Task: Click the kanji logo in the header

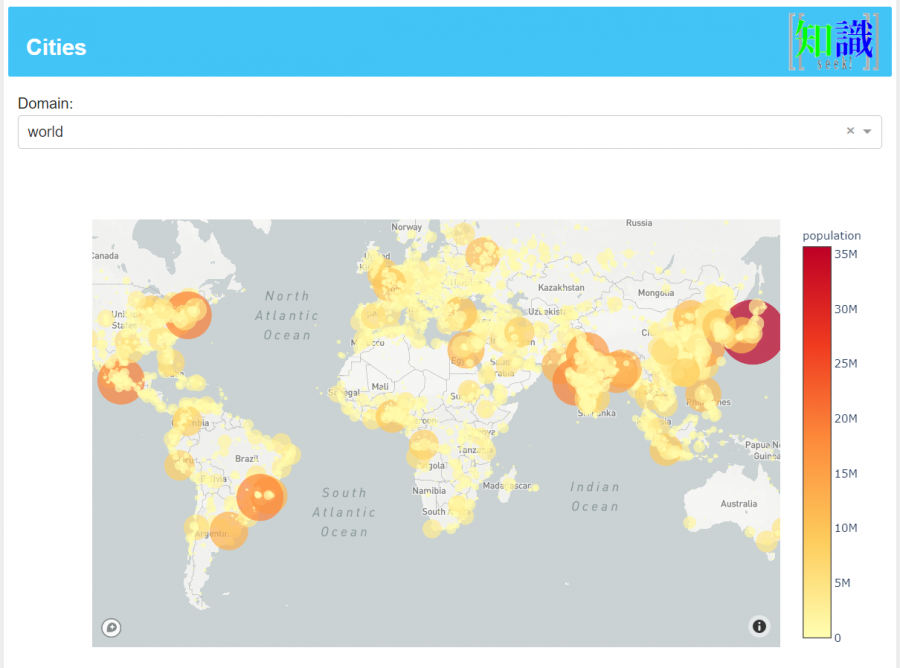Action: point(834,42)
